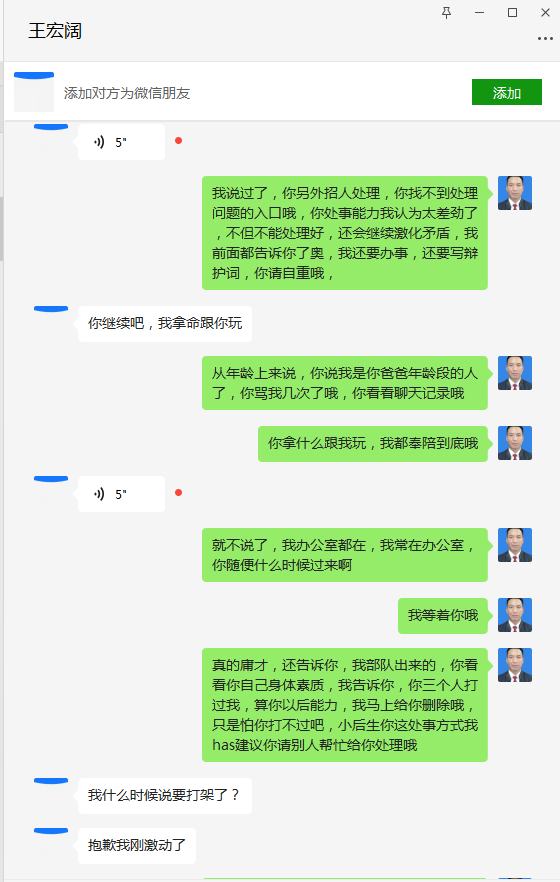Viewport: 560px width, 882px height.
Task: Select the 你继续吧，我拿命跟你玩 message bubble
Action: tap(165, 323)
